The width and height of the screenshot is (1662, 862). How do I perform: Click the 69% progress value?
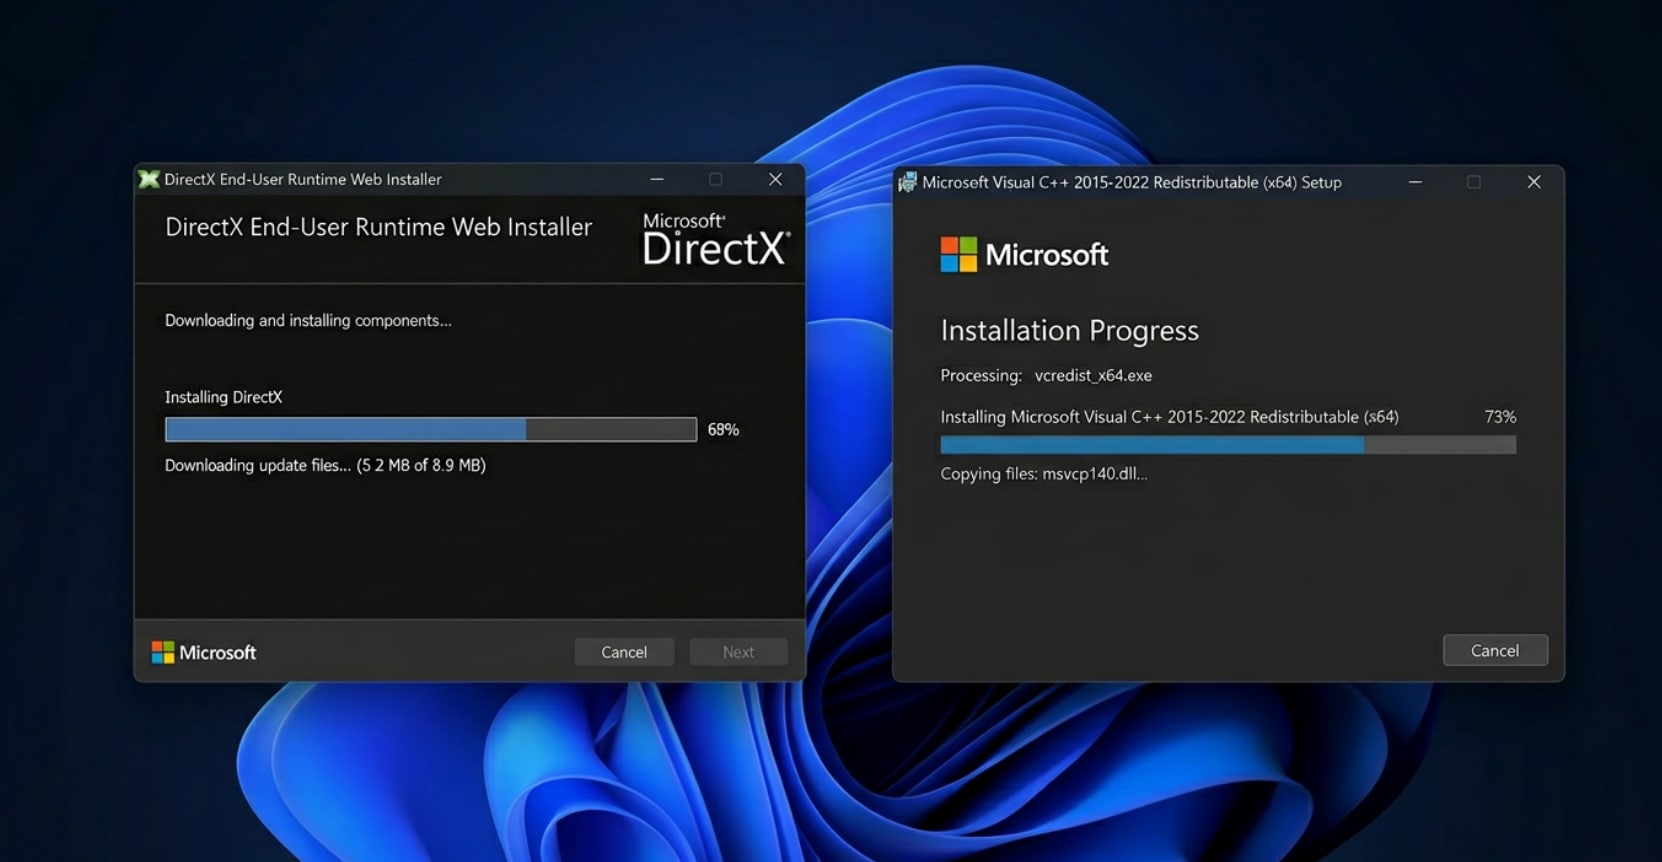723,429
